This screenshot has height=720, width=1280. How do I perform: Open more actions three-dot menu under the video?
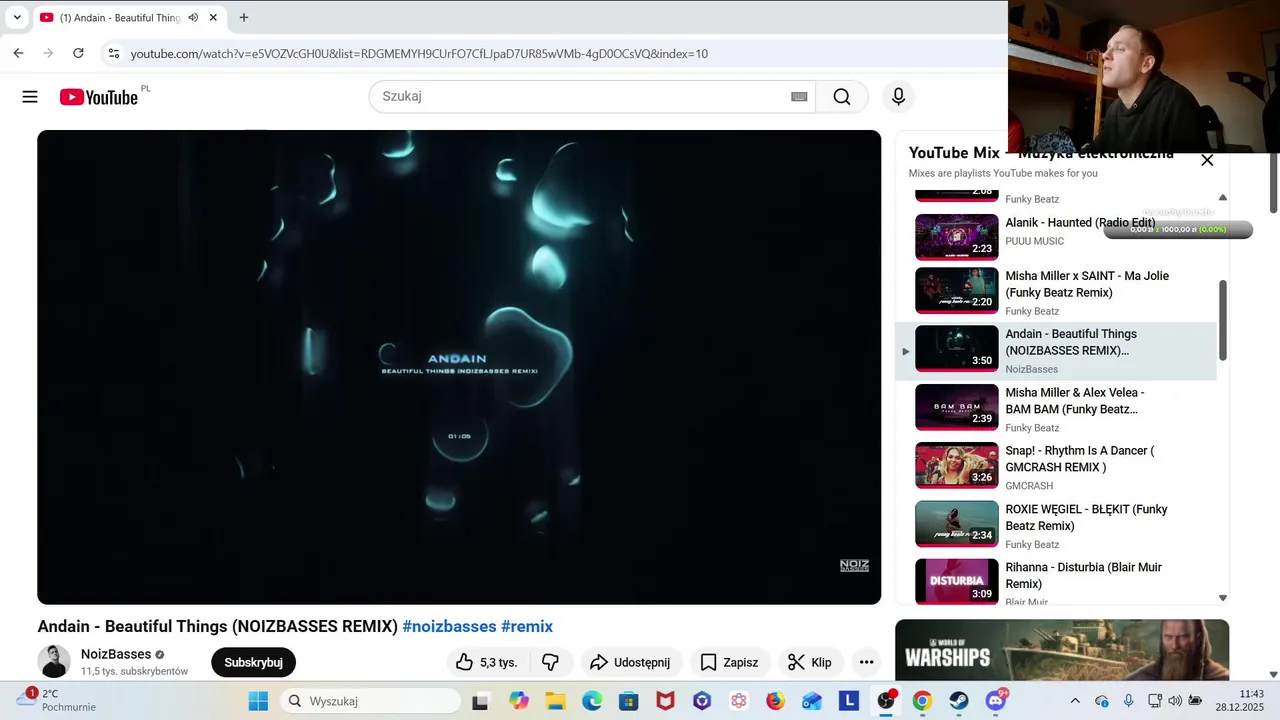tap(866, 662)
